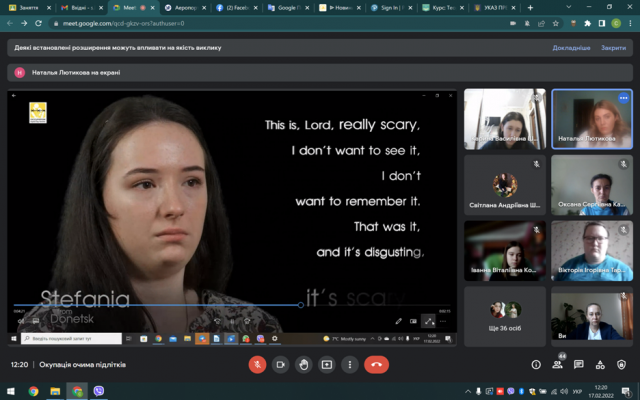Show participants list icon
Viewport: 640px width, 400px height.
(558, 364)
